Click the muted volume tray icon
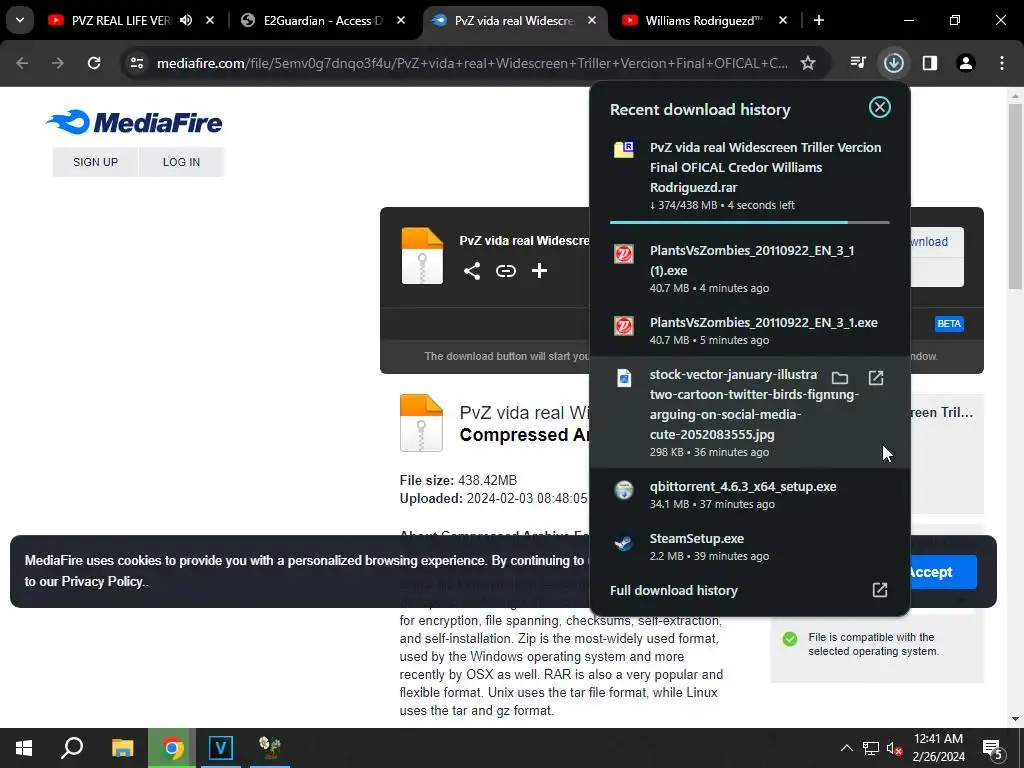Viewport: 1024px width, 768px height. tap(894, 748)
